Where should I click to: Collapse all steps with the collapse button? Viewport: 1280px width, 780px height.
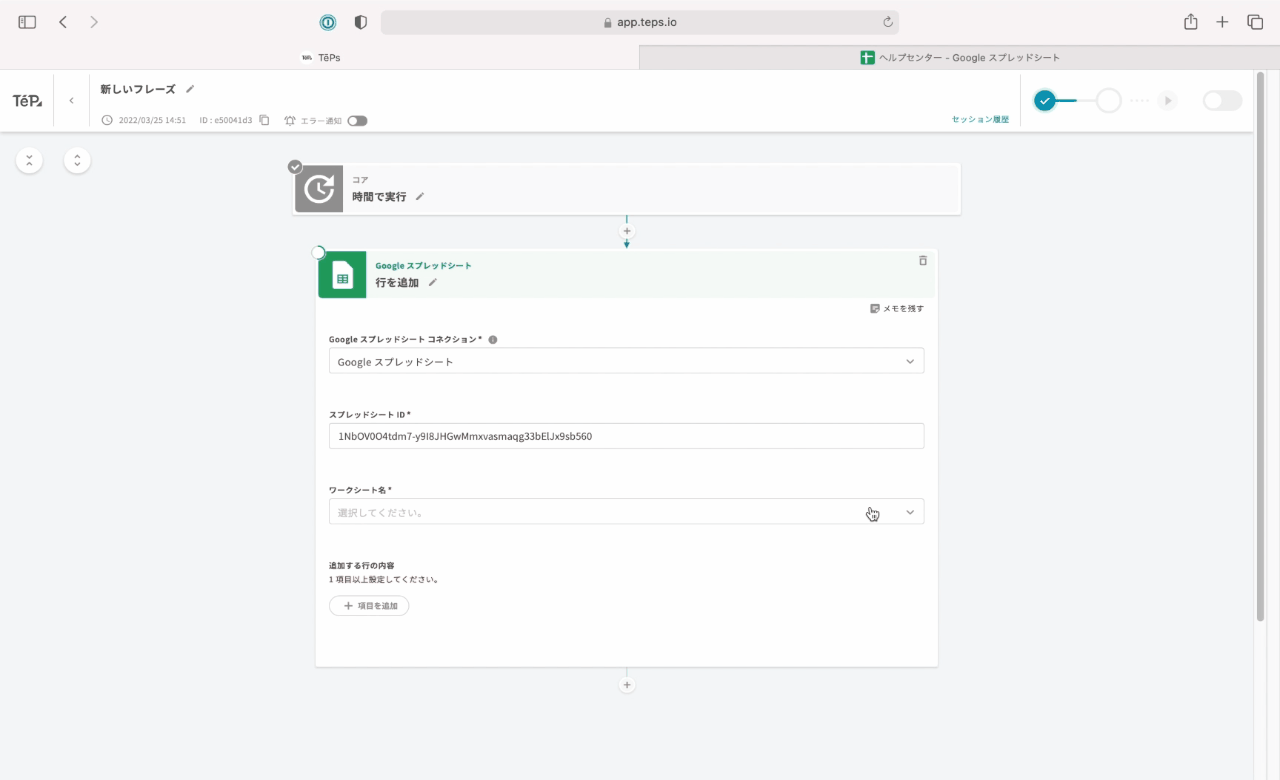point(29,160)
